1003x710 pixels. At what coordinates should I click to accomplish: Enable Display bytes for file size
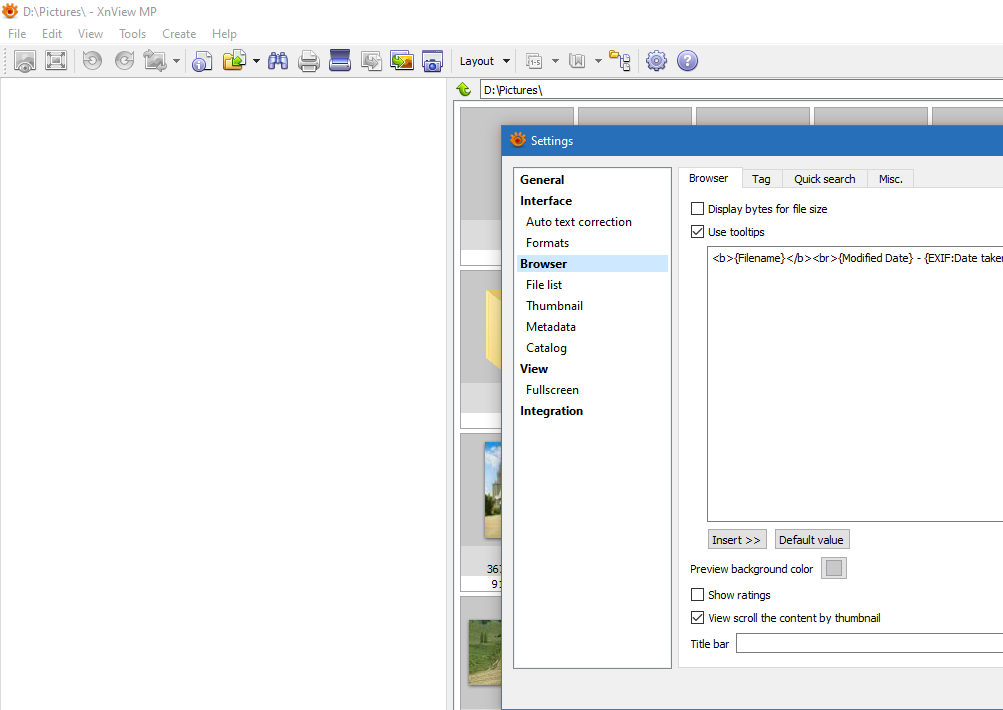[698, 209]
